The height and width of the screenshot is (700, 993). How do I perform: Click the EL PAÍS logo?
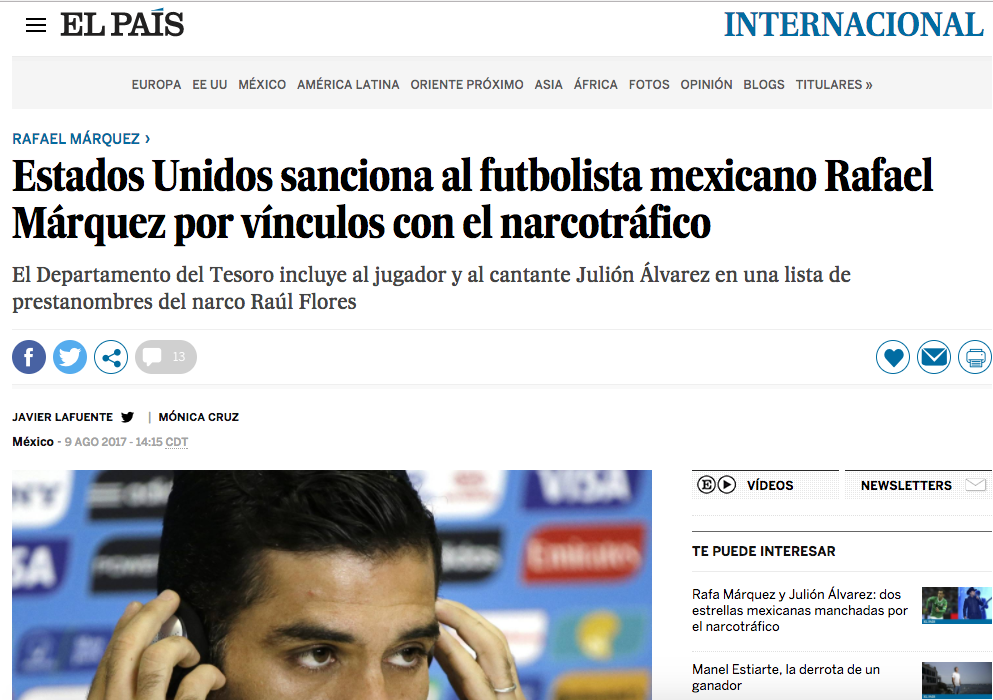[x=122, y=24]
